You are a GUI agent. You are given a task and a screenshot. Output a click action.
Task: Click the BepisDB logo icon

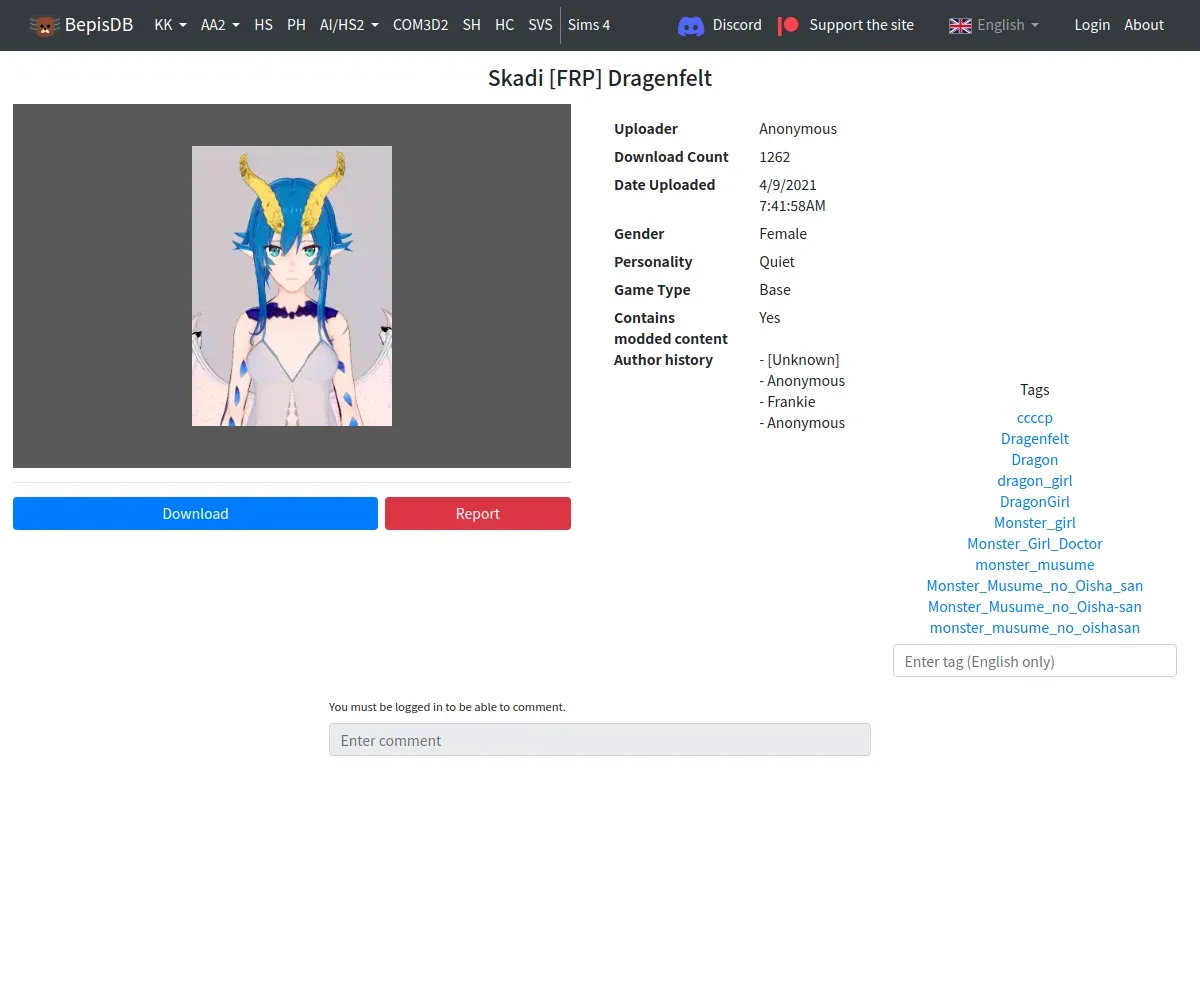44,25
